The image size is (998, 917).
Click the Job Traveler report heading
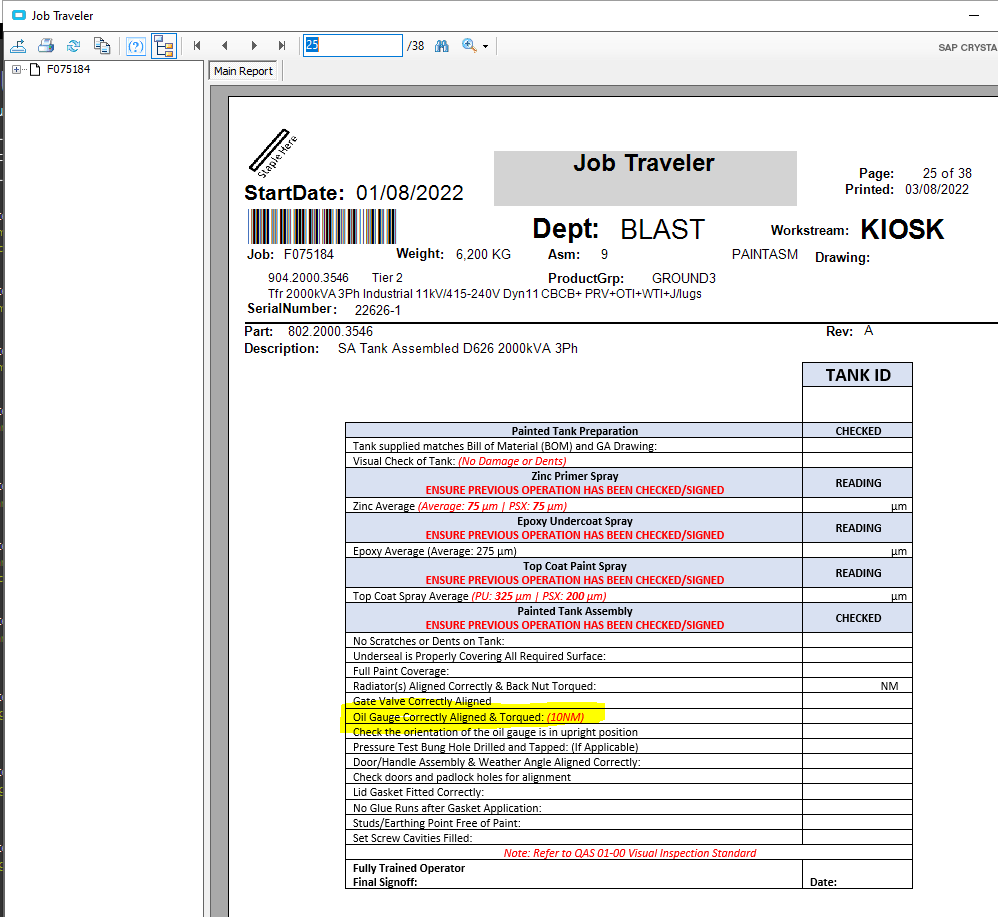click(x=644, y=163)
